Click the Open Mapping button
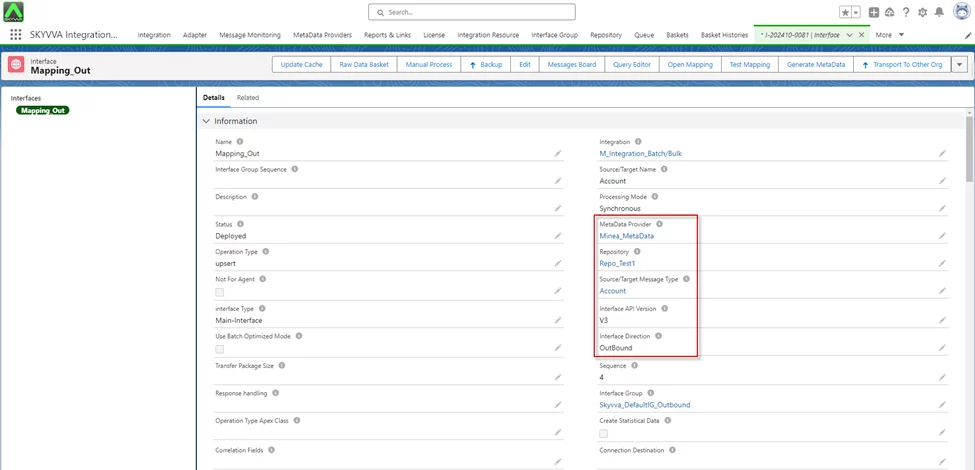The height and width of the screenshot is (470, 975). click(690, 64)
